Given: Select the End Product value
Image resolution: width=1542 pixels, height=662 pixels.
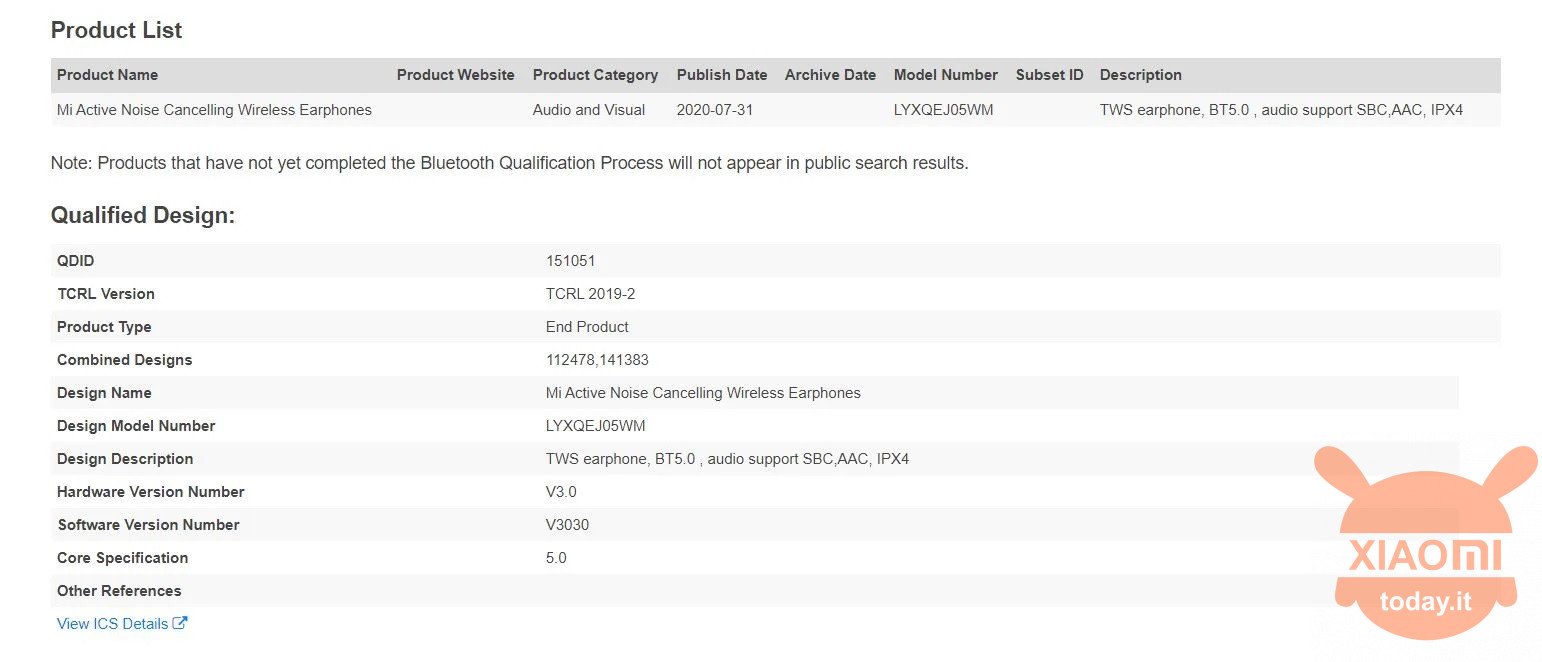Looking at the screenshot, I should pyautogui.click(x=587, y=327).
